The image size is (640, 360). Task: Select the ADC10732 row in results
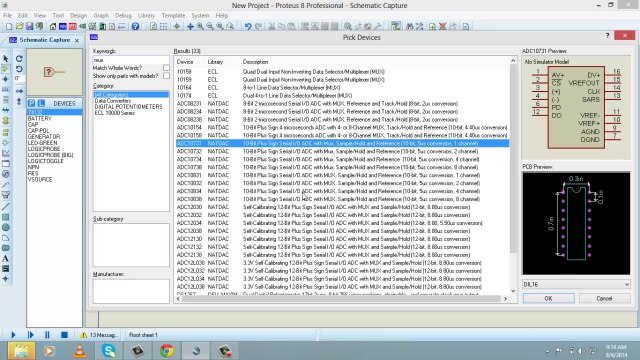pos(342,151)
